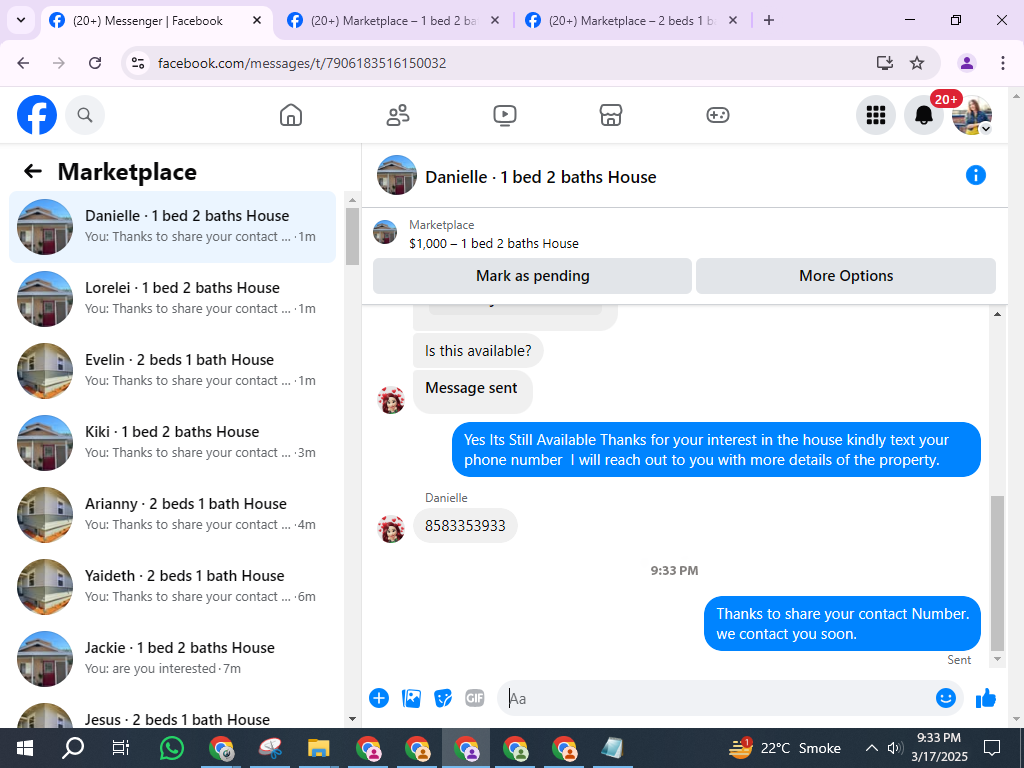The image size is (1024, 768).
Task: Open the Facebook logo home link
Action: 37,115
